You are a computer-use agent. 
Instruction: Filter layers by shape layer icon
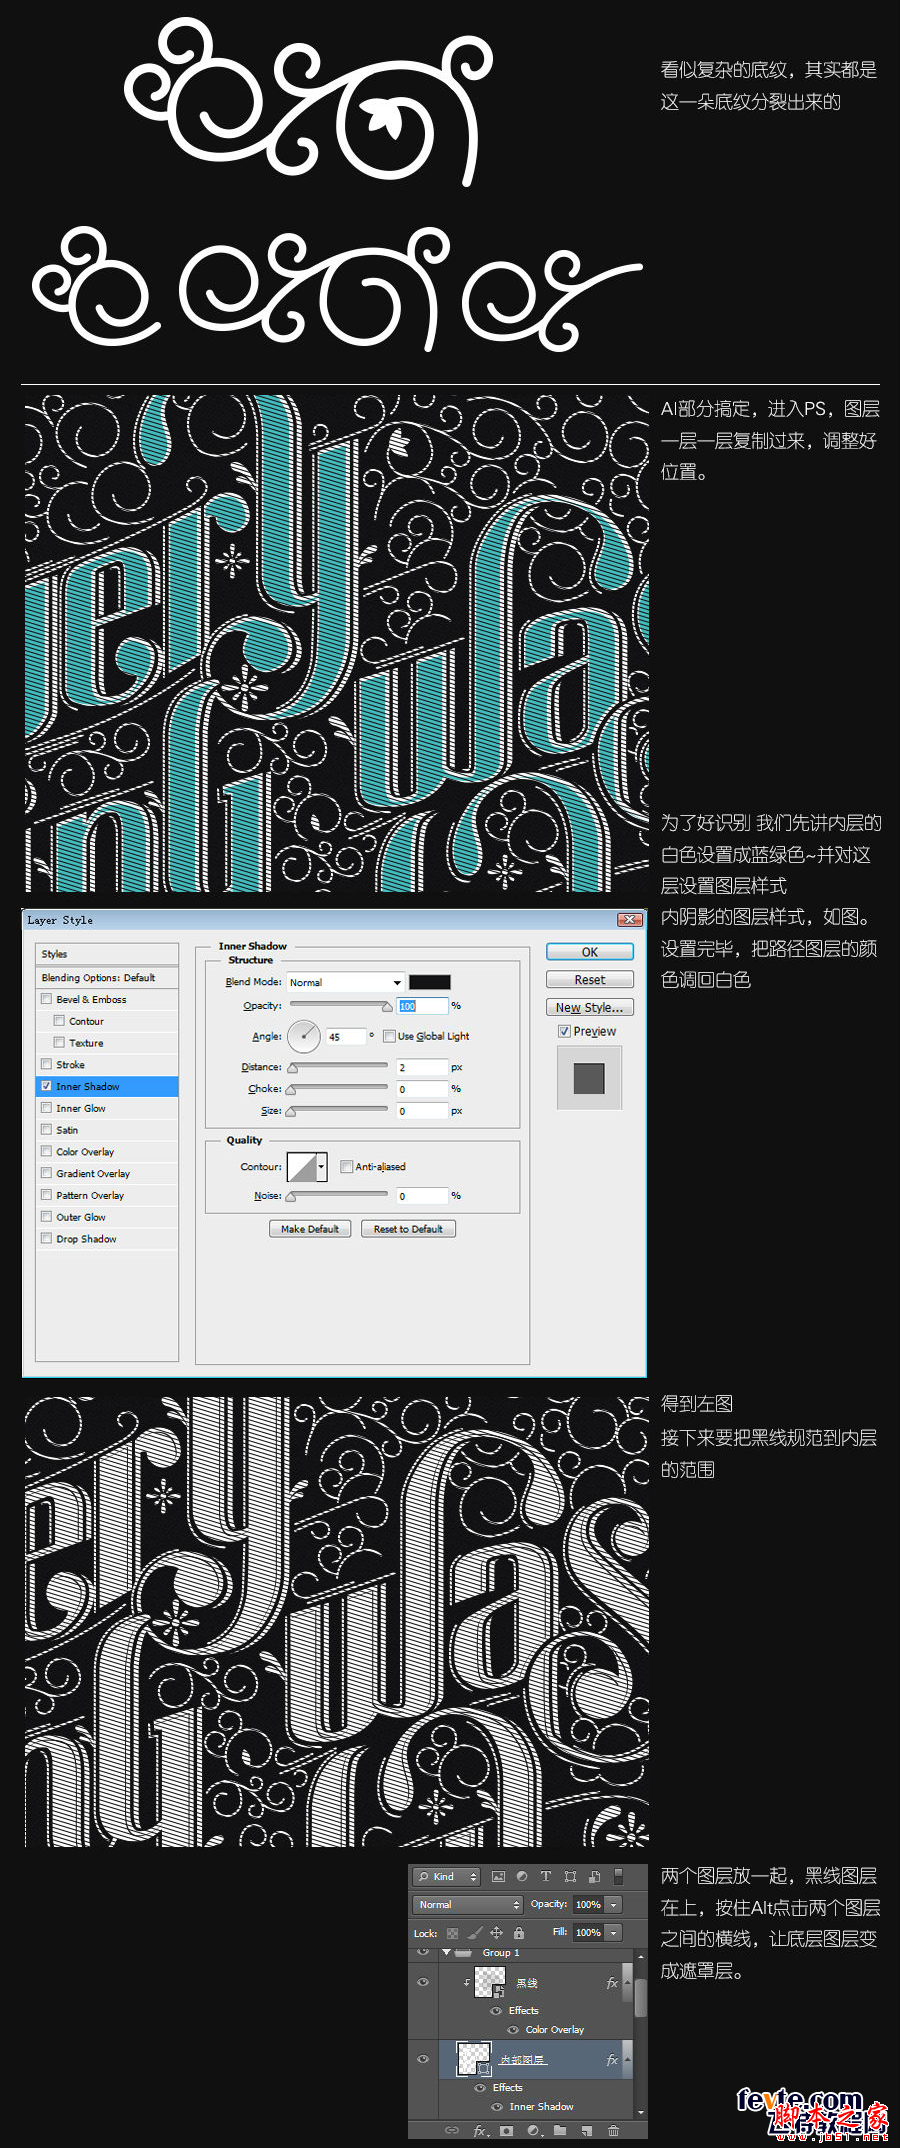(x=570, y=1877)
